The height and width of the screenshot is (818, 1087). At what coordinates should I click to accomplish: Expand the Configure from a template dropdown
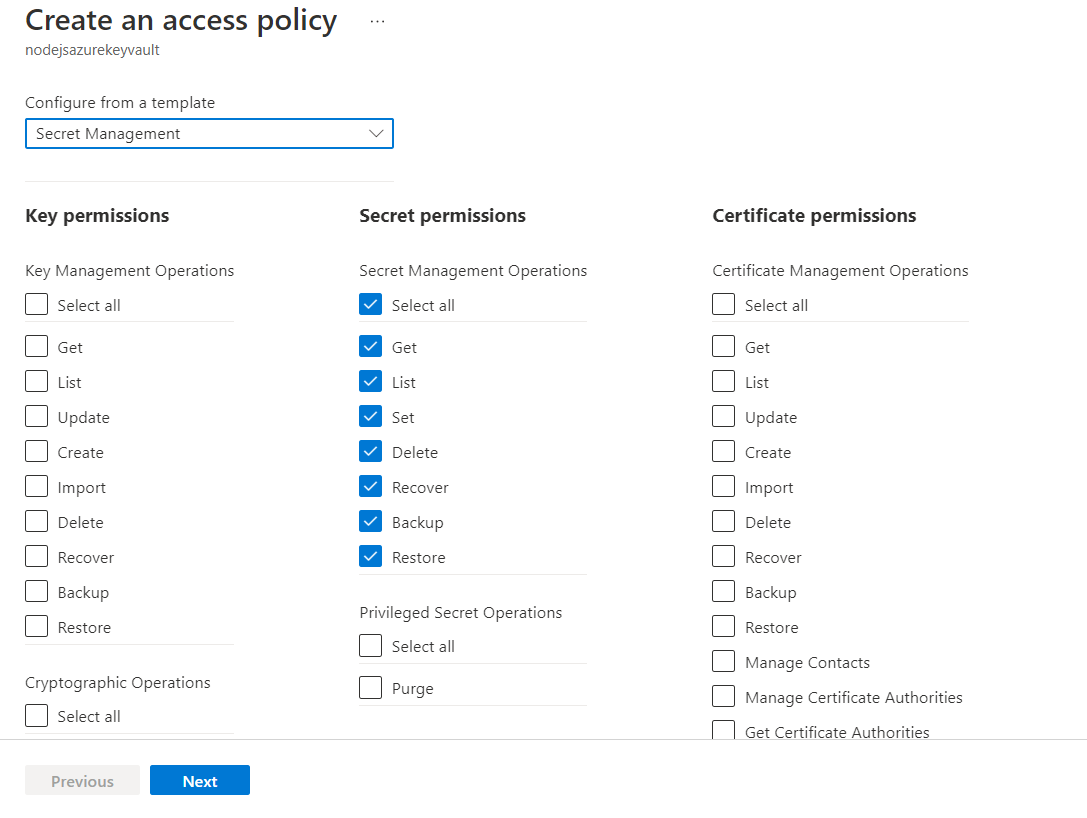[x=200, y=134]
